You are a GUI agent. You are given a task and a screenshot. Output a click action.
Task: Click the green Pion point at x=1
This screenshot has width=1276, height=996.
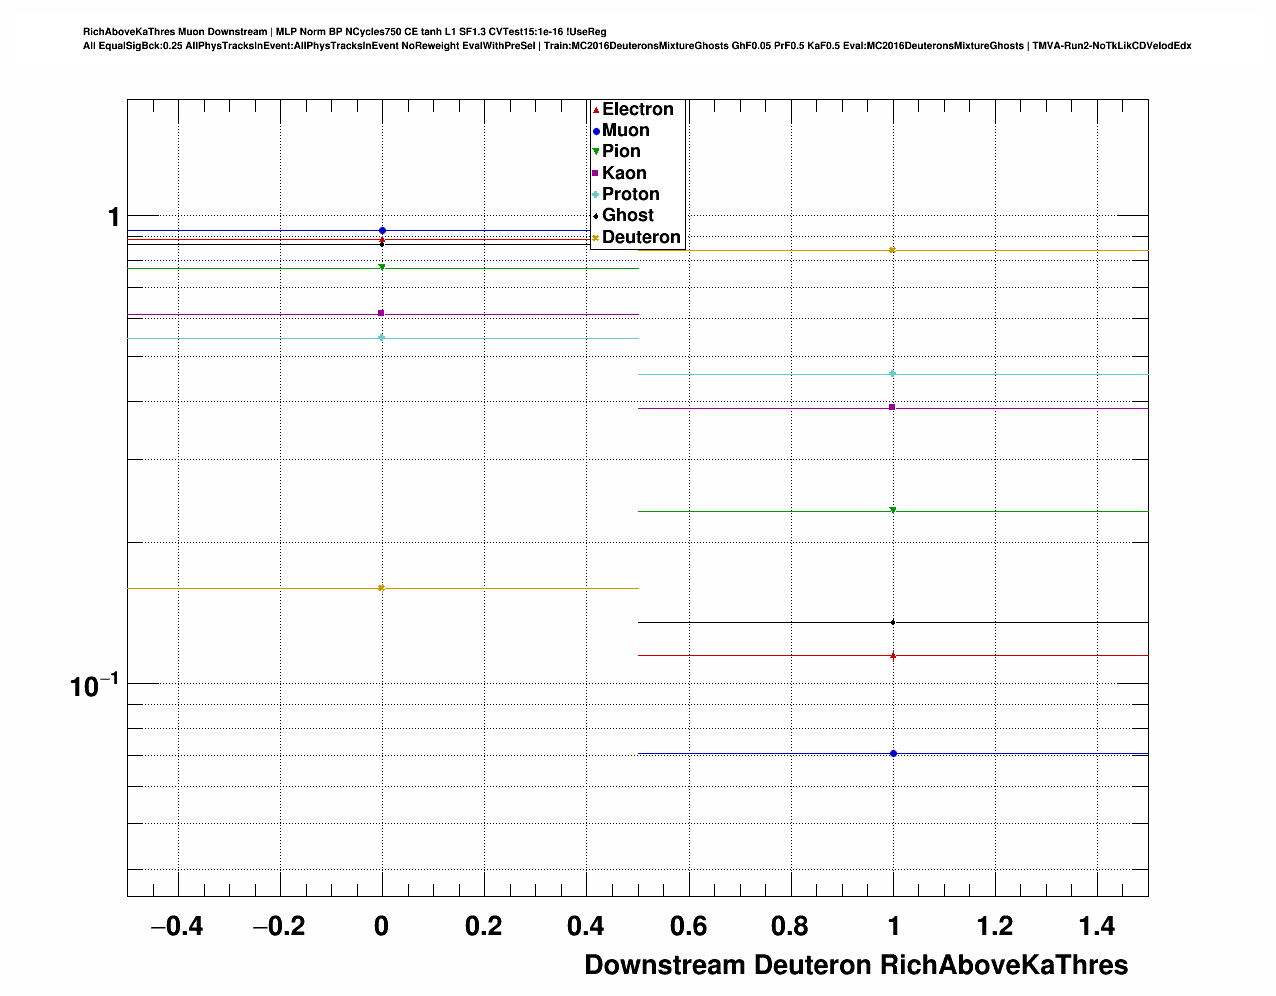point(892,510)
